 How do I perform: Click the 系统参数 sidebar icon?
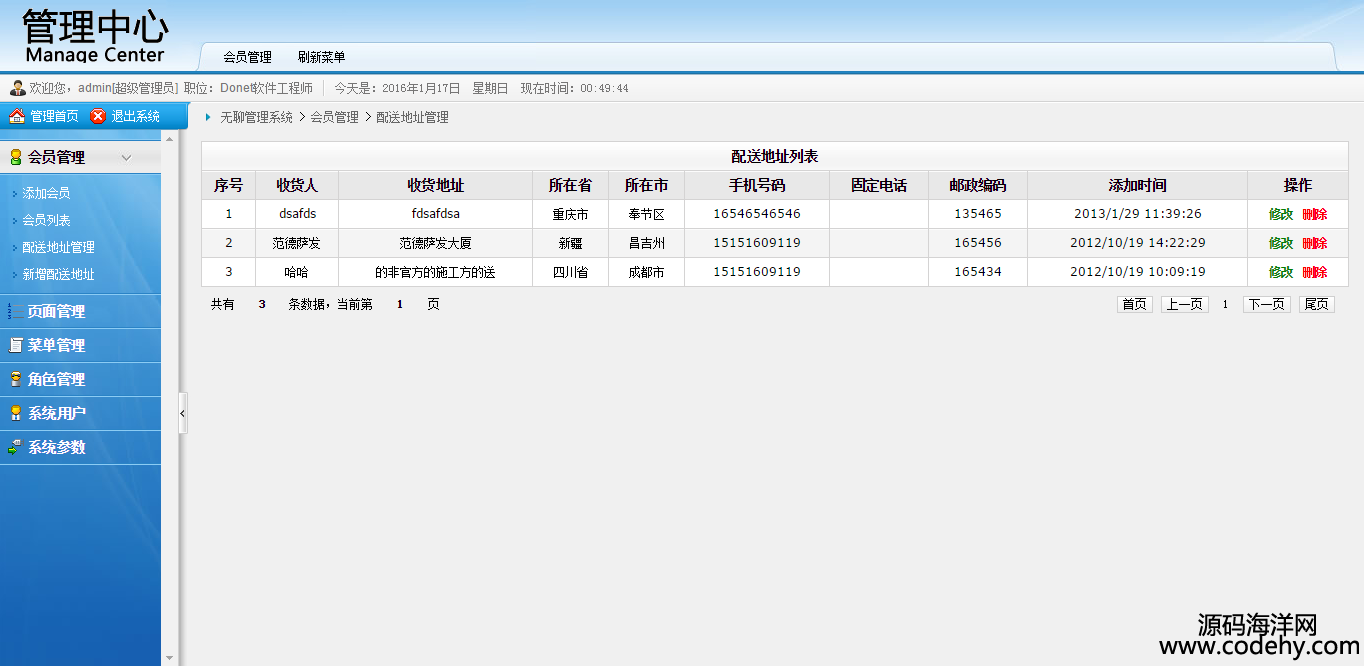tap(15, 447)
